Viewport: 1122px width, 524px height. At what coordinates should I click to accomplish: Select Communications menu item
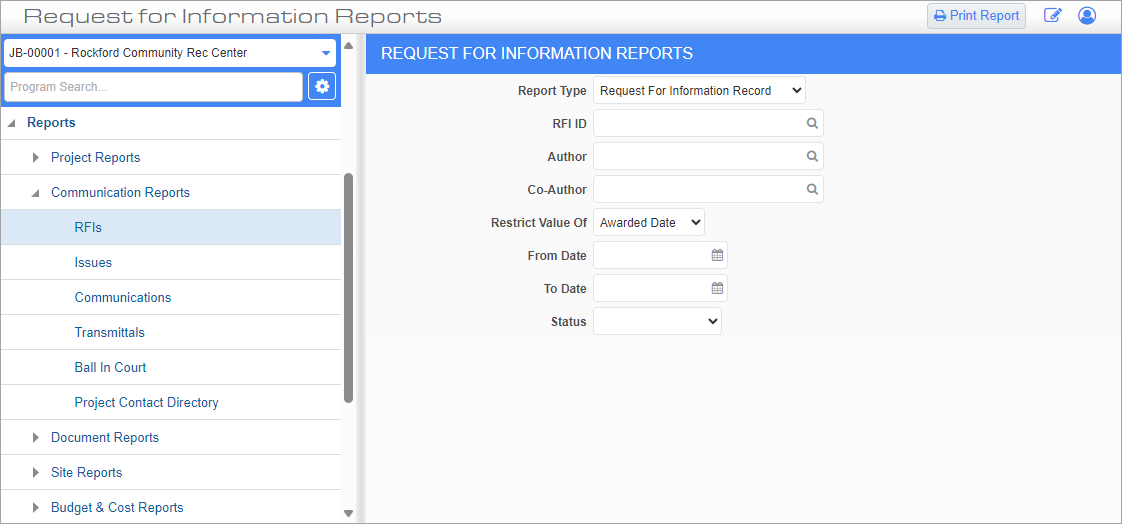[170, 297]
